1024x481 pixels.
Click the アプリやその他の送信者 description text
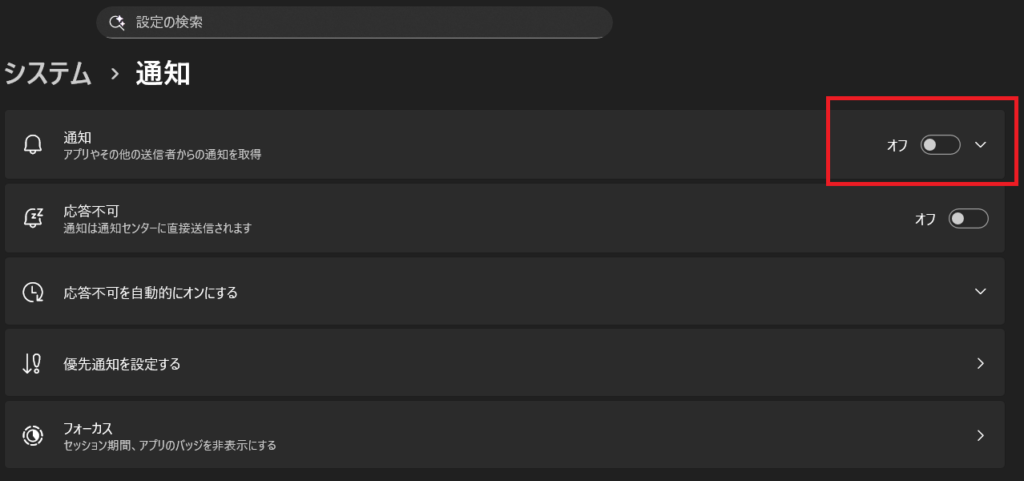pos(162,155)
